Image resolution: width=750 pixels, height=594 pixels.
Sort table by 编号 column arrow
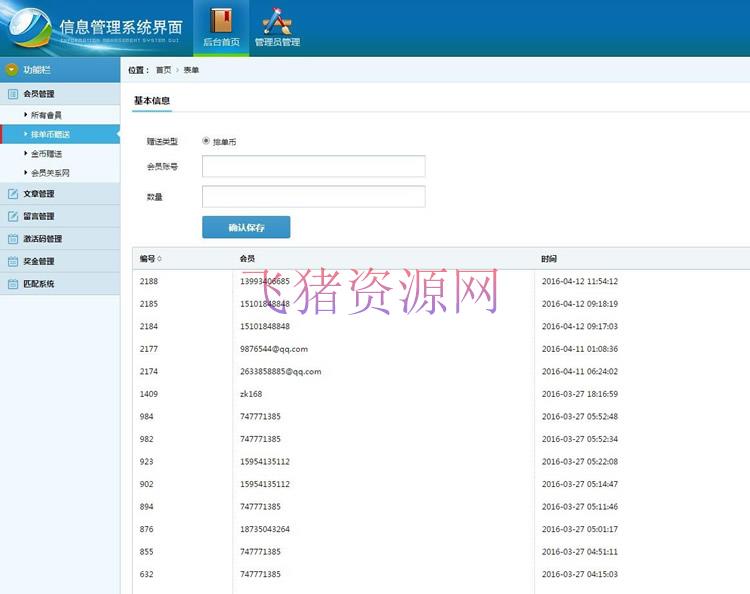(159, 259)
